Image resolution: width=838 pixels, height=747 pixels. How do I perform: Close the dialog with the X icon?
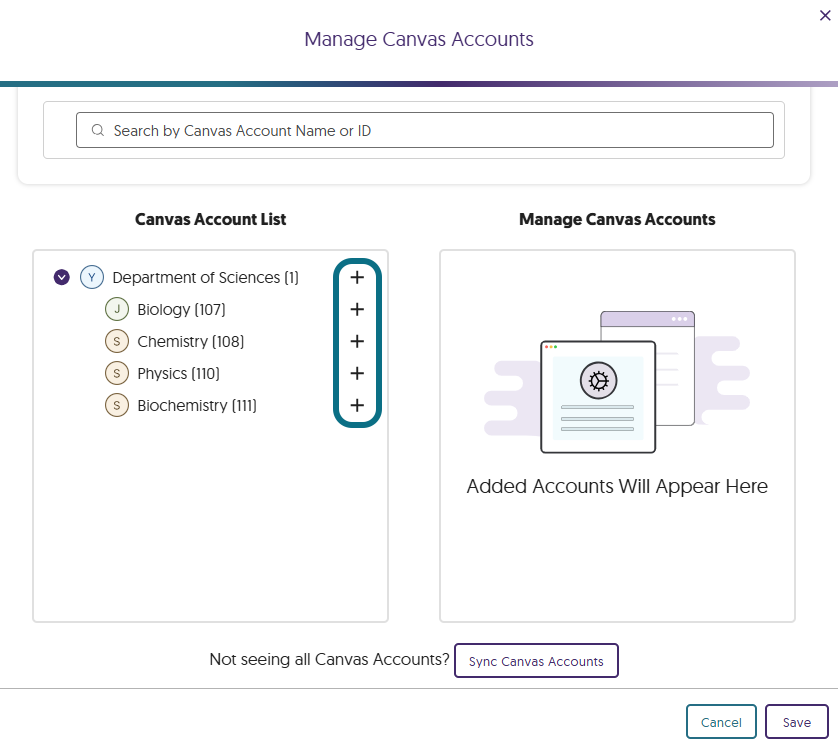[825, 15]
